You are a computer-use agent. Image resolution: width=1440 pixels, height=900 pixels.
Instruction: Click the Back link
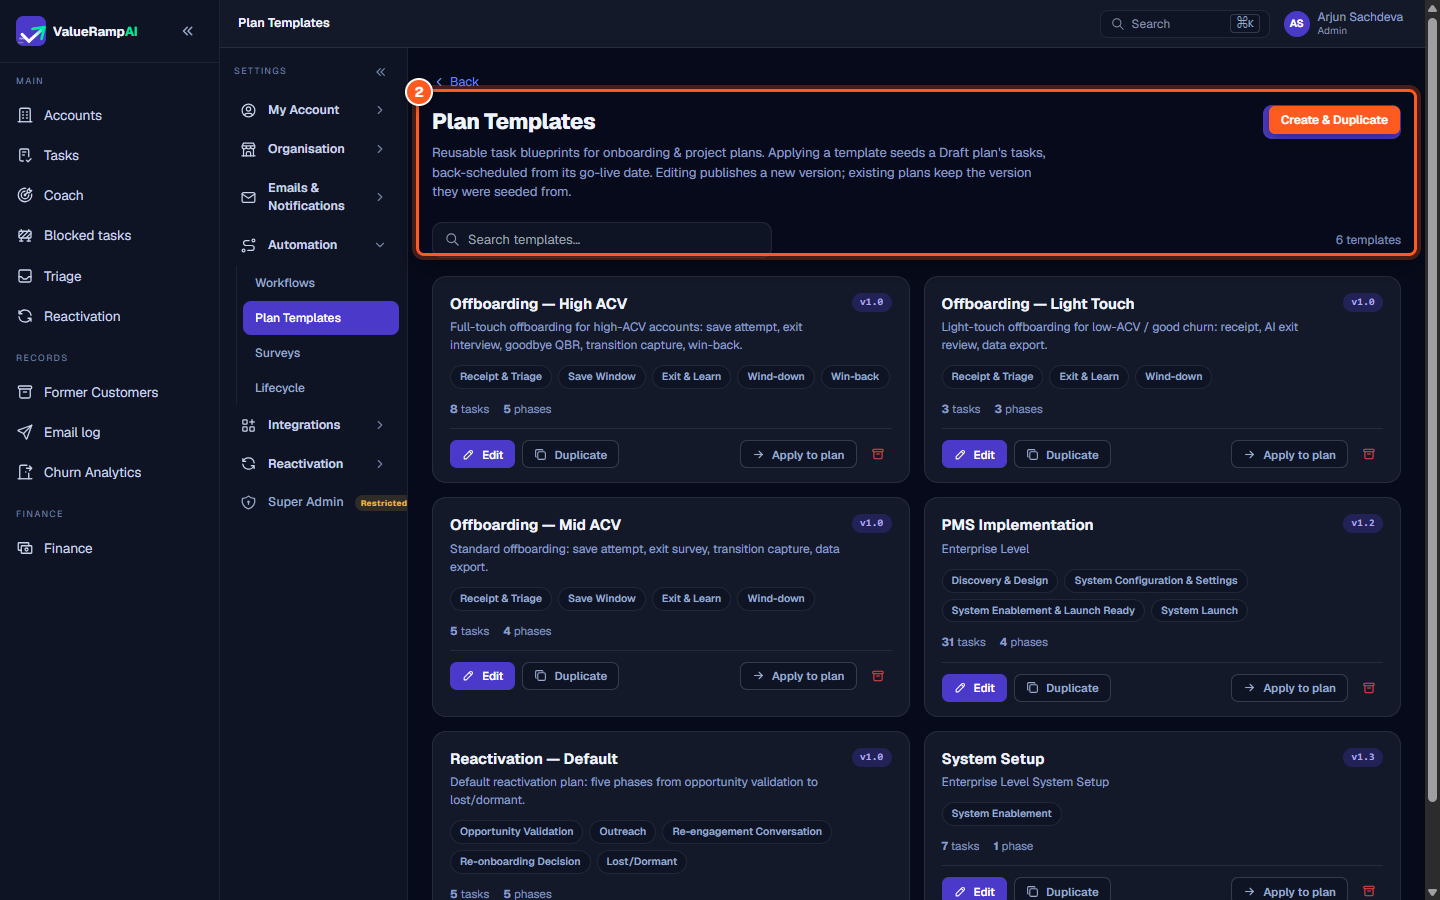457,82
